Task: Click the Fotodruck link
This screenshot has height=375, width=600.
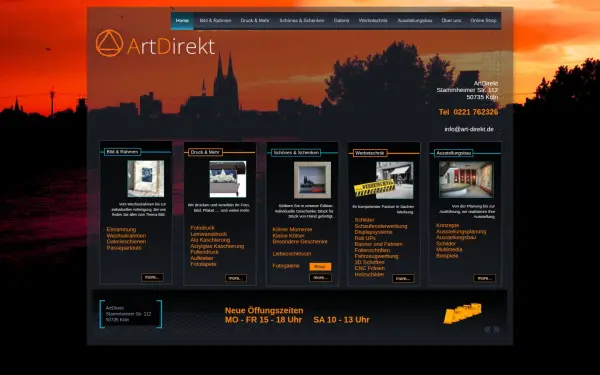Action: pyautogui.click(x=202, y=228)
